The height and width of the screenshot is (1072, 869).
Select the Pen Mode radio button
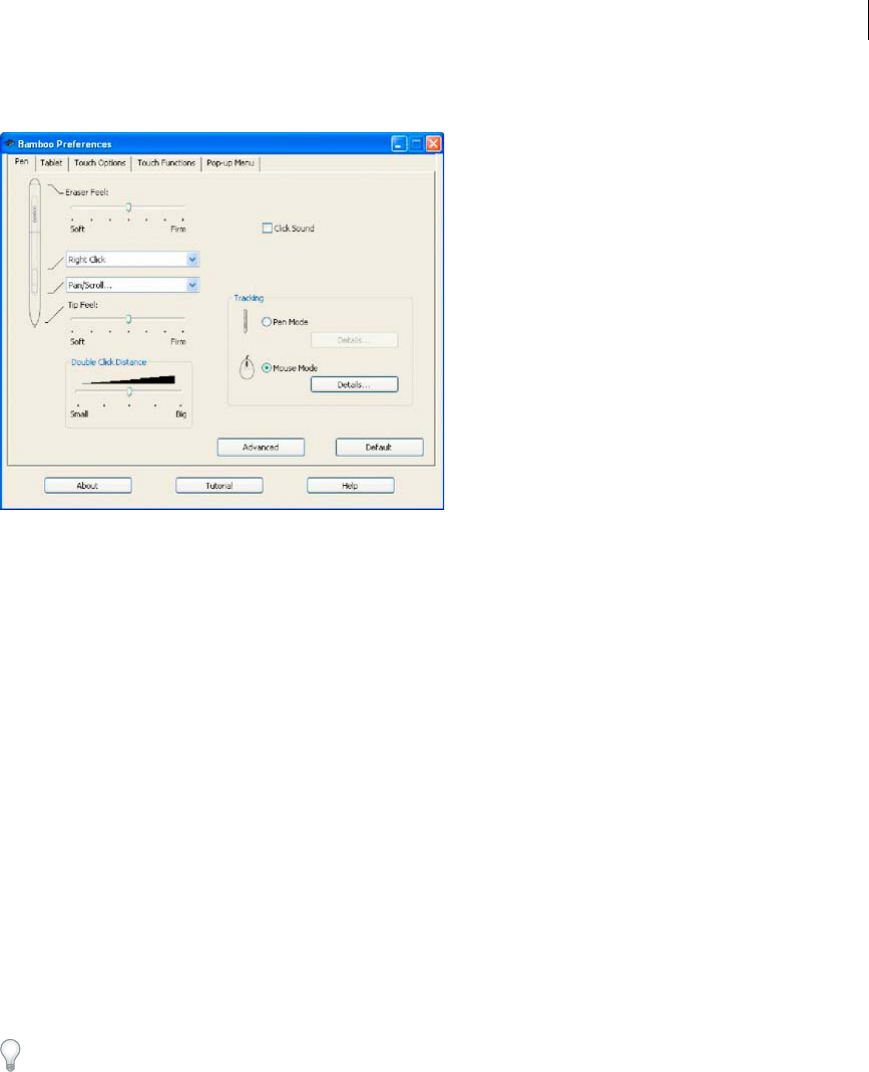point(267,322)
